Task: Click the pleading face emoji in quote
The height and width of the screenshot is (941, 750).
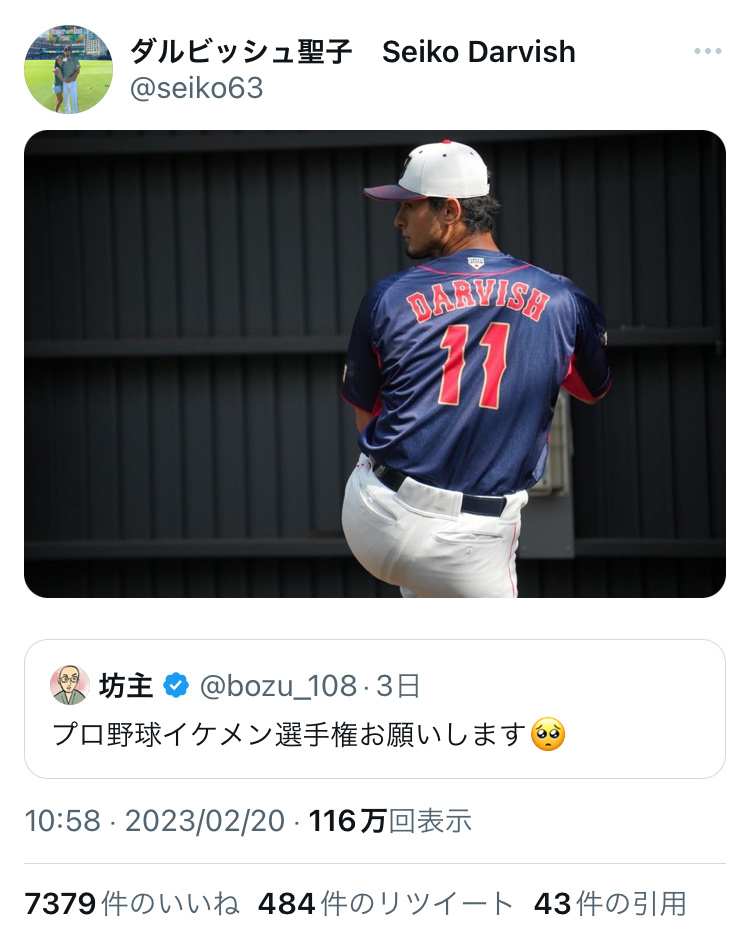Action: pyautogui.click(x=548, y=735)
